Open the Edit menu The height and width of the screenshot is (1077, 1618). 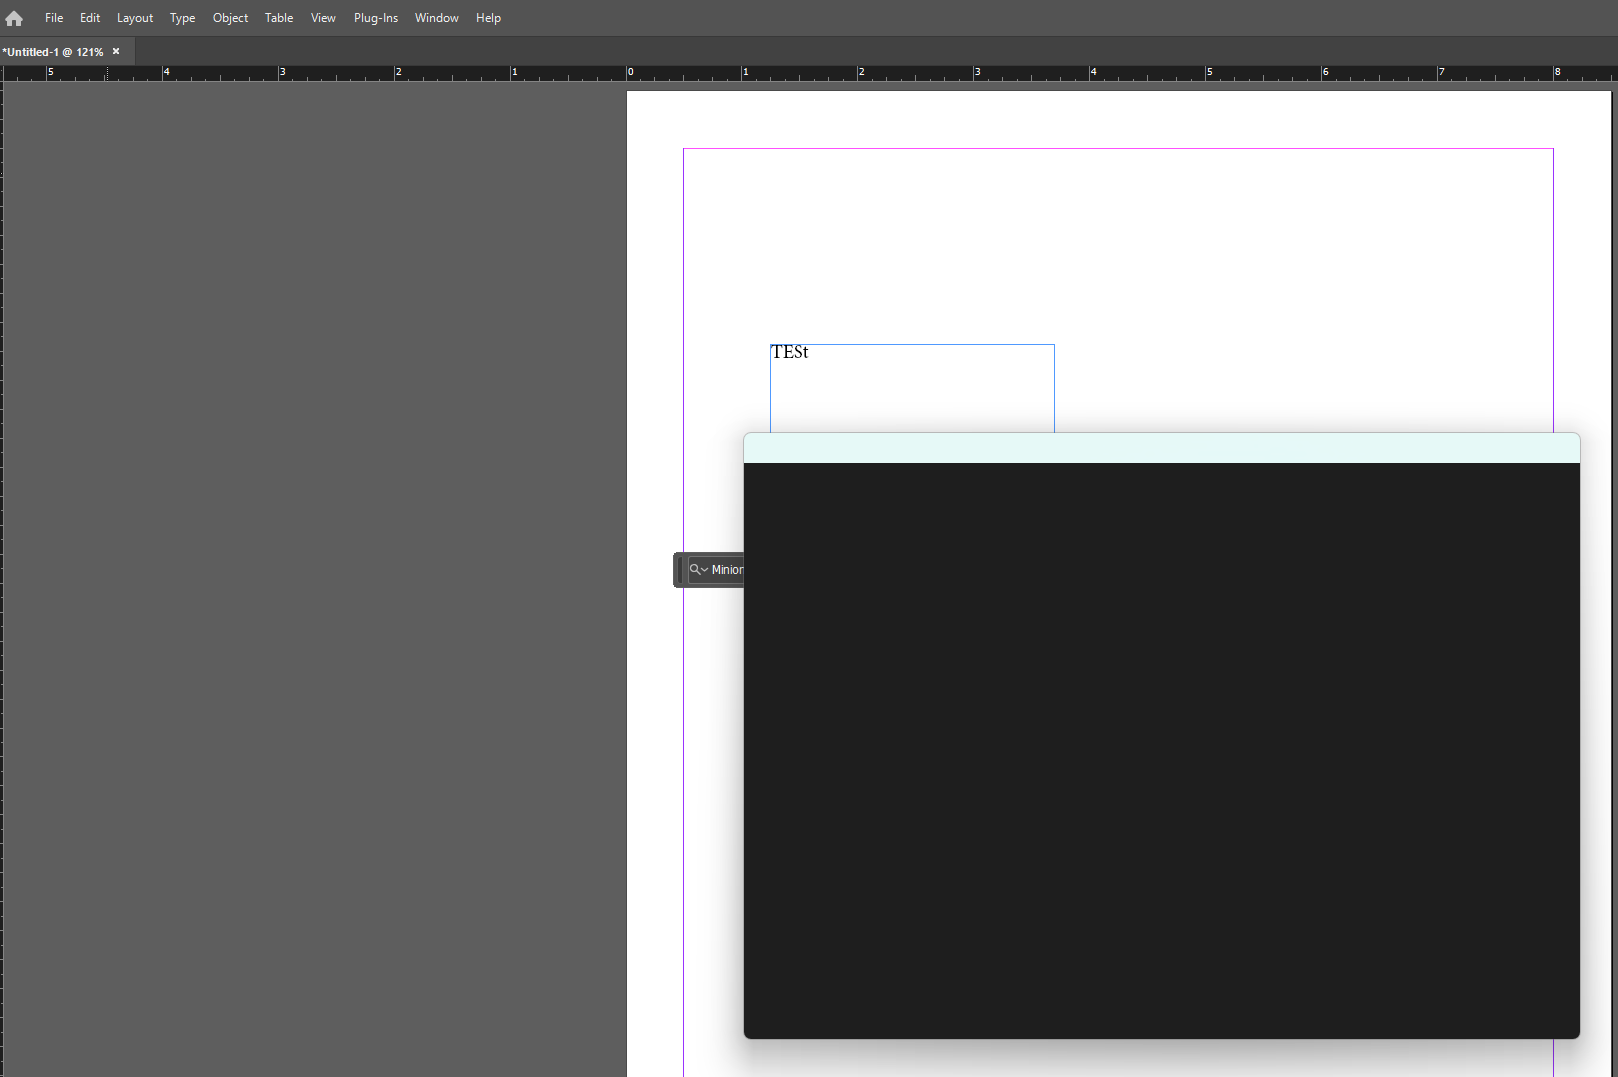pyautogui.click(x=89, y=17)
